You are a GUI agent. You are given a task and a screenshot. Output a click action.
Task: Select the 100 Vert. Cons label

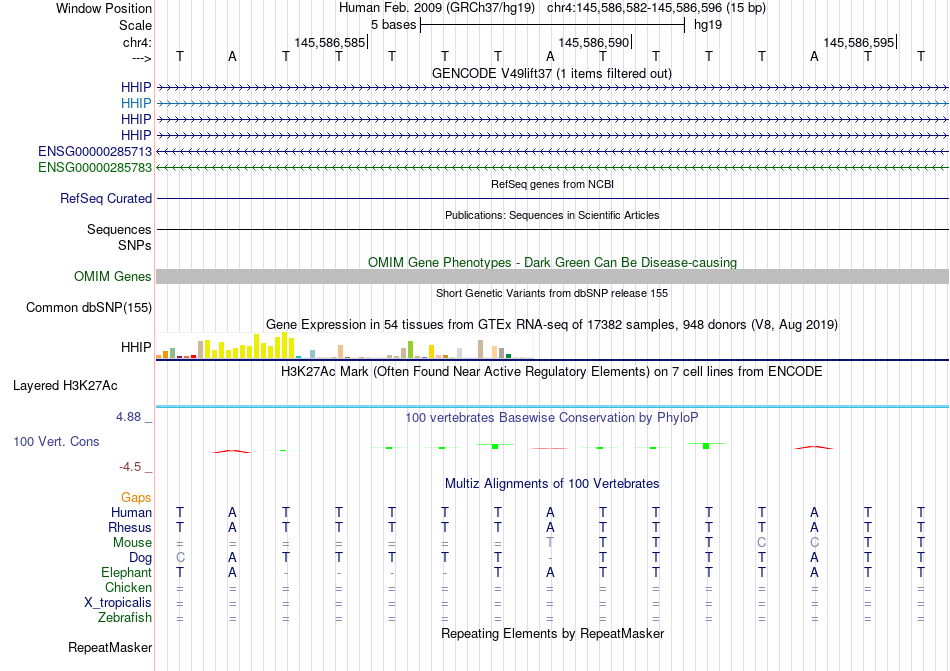tap(56, 441)
